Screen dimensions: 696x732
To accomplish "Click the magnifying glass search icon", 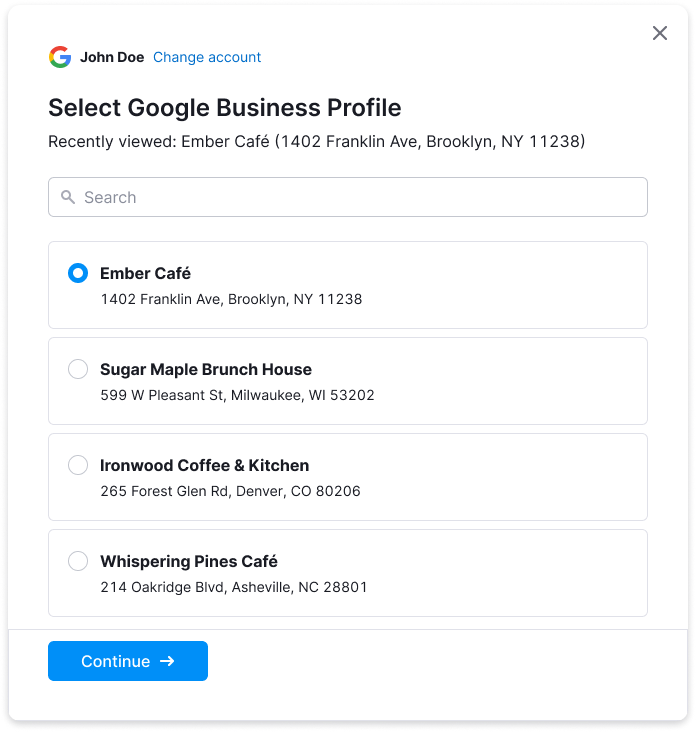I will (68, 197).
